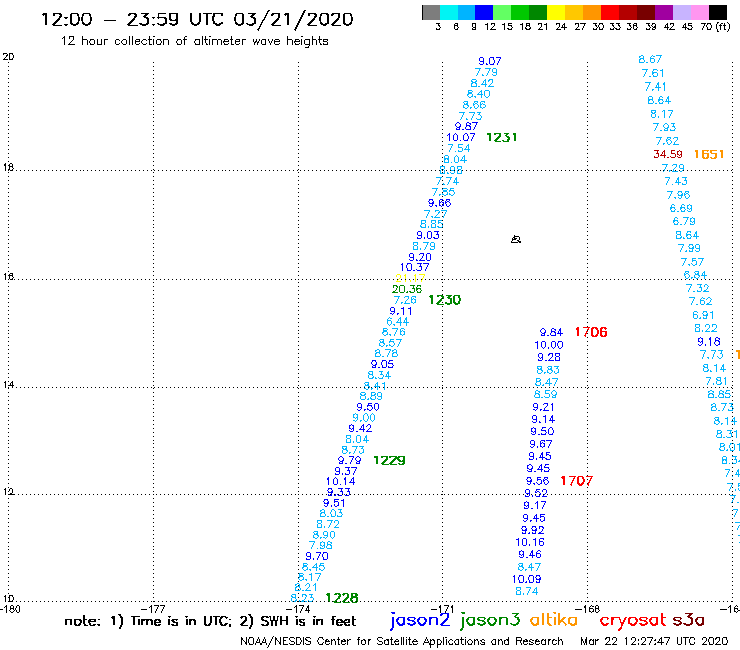Click the '70 (ft)' legend label
The image size is (740, 650).
point(715,27)
